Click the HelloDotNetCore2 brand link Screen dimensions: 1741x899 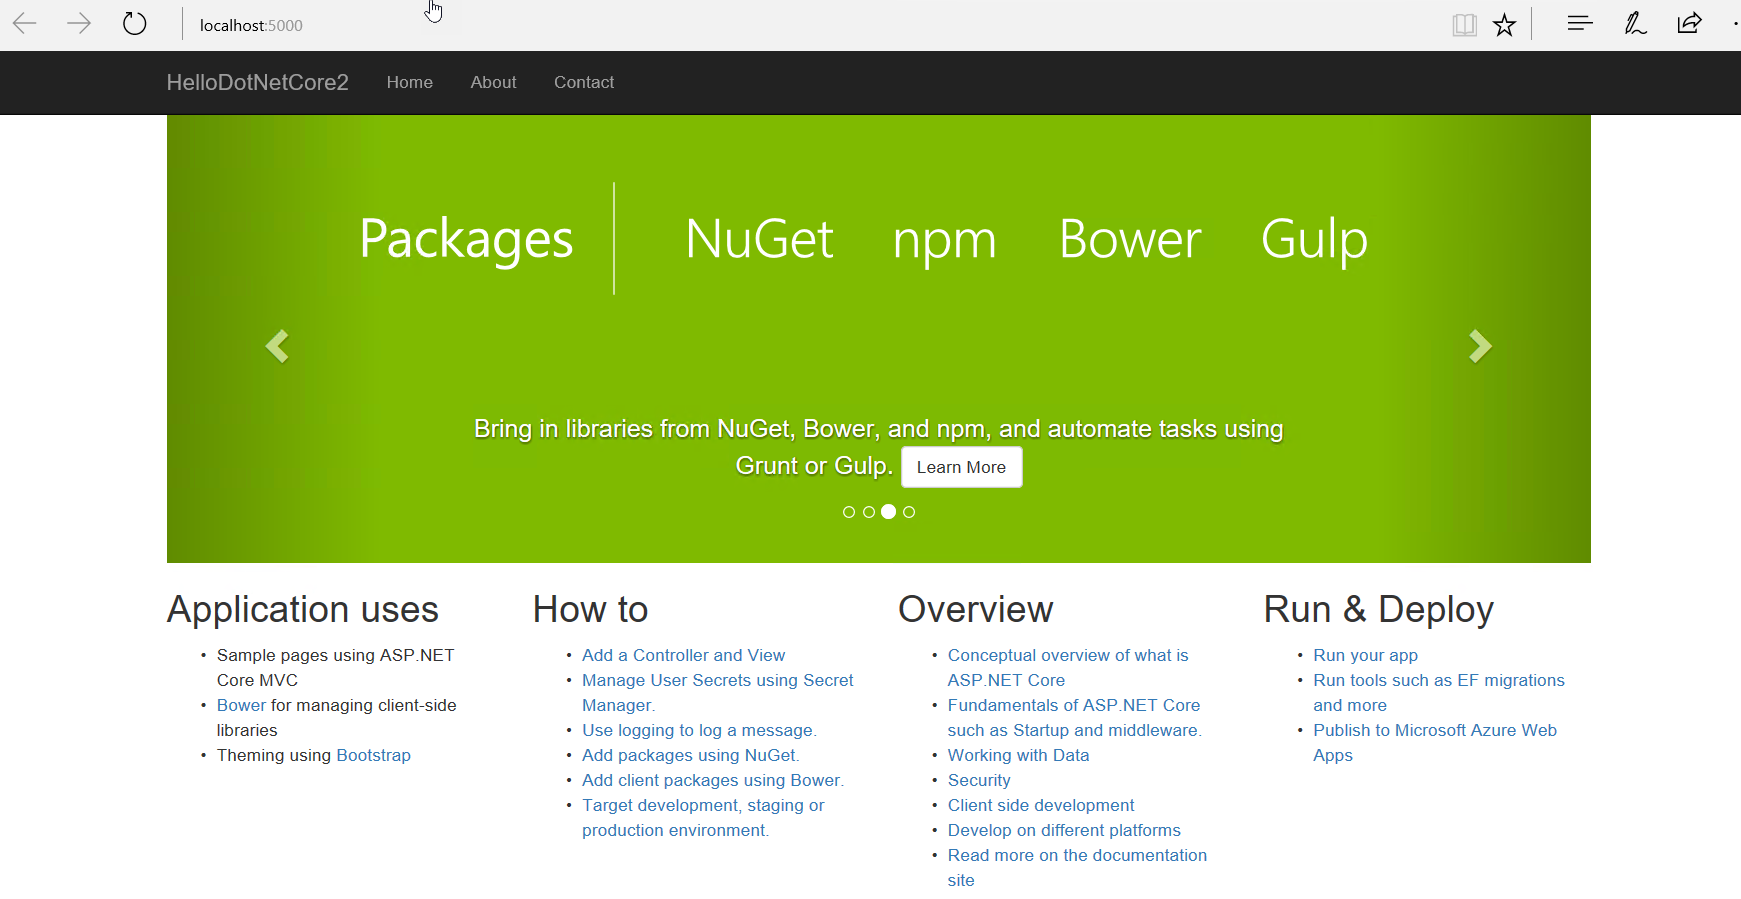coord(257,82)
